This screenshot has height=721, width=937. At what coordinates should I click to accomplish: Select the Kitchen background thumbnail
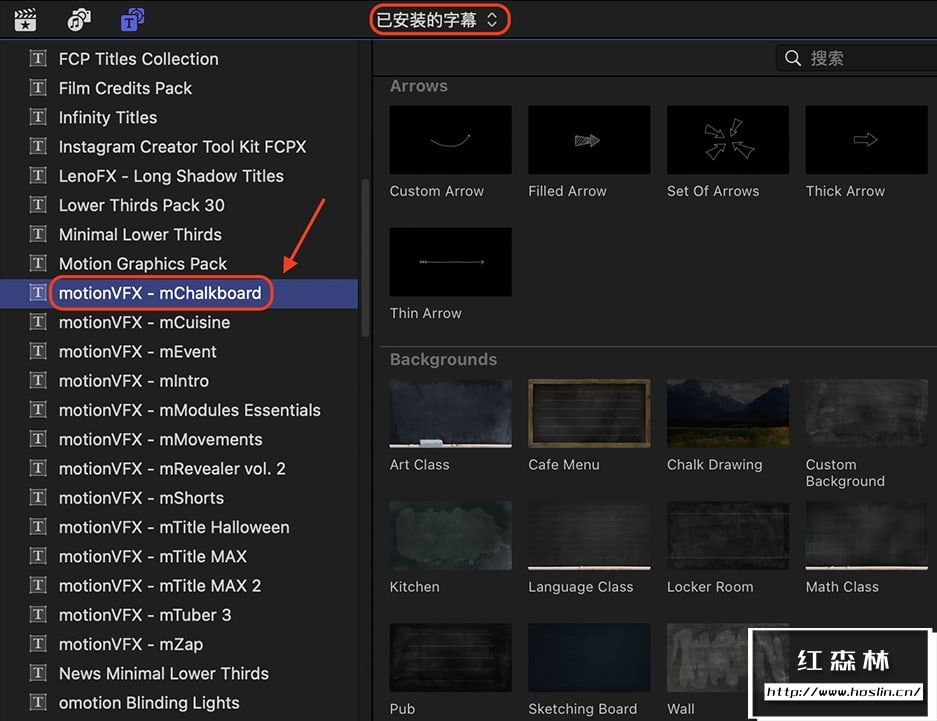click(x=451, y=535)
